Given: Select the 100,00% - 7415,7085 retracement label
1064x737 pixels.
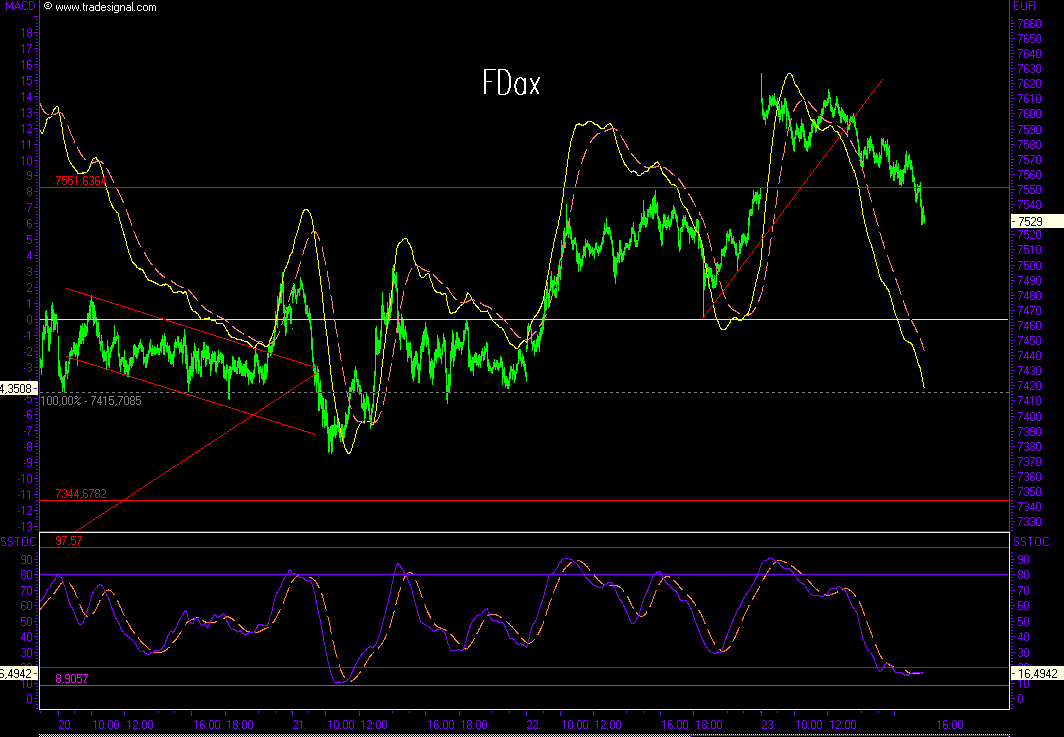Looking at the screenshot, I should pyautogui.click(x=91, y=401).
